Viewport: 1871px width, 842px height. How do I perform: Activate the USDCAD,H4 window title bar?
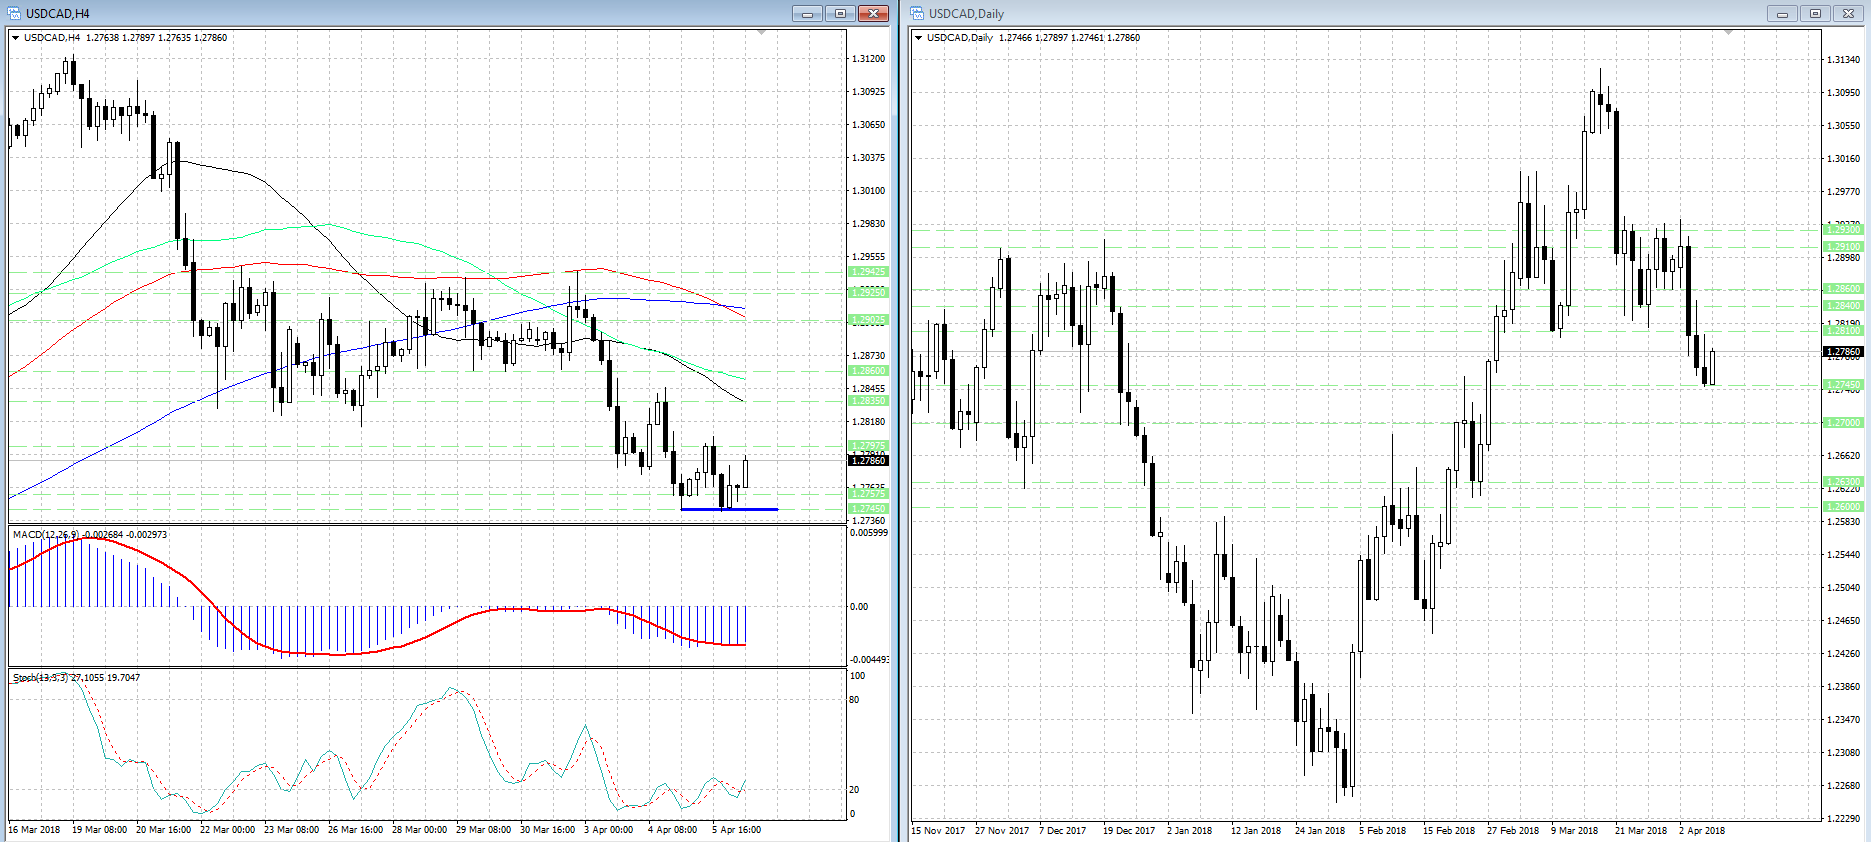(400, 13)
